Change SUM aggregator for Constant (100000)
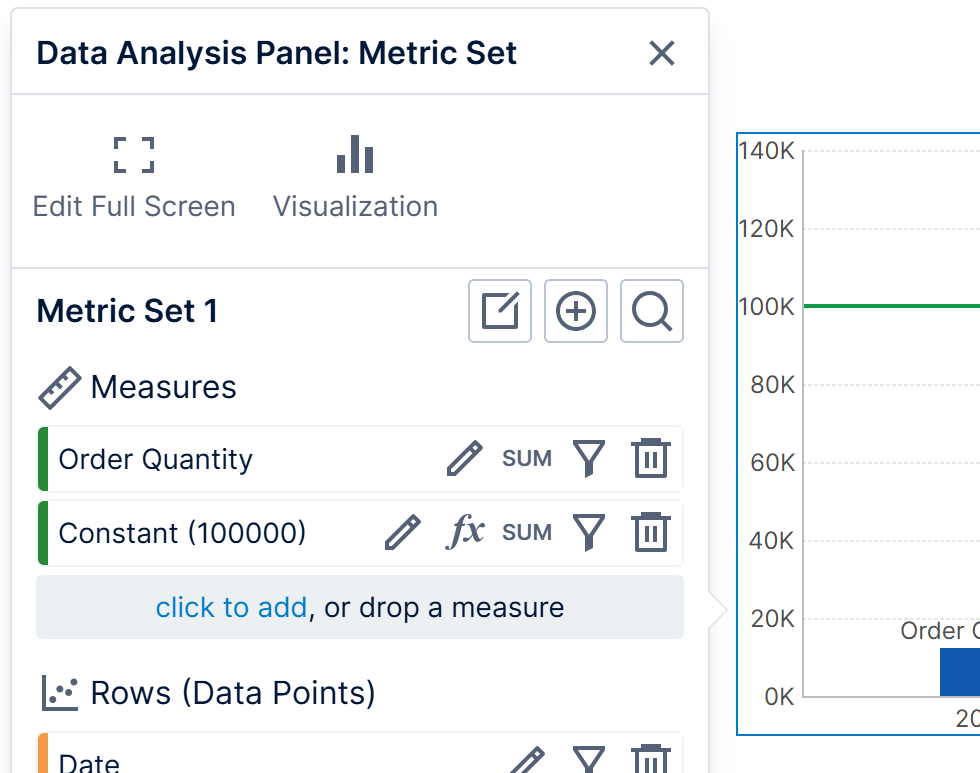Screen dimensions: 980x773 [527, 533]
